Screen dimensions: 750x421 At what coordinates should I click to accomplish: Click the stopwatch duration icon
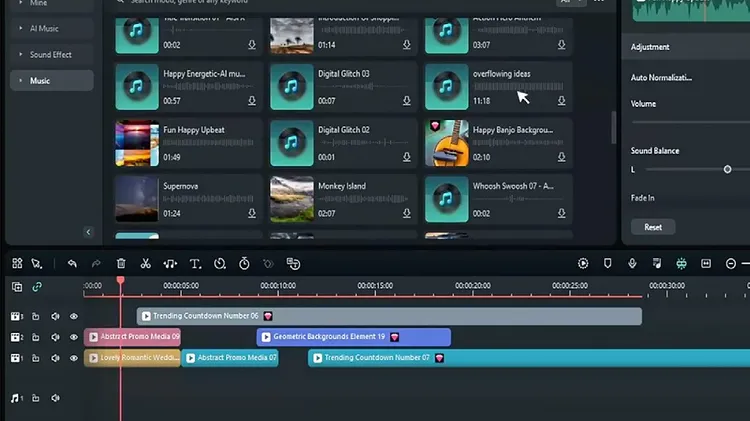click(244, 263)
